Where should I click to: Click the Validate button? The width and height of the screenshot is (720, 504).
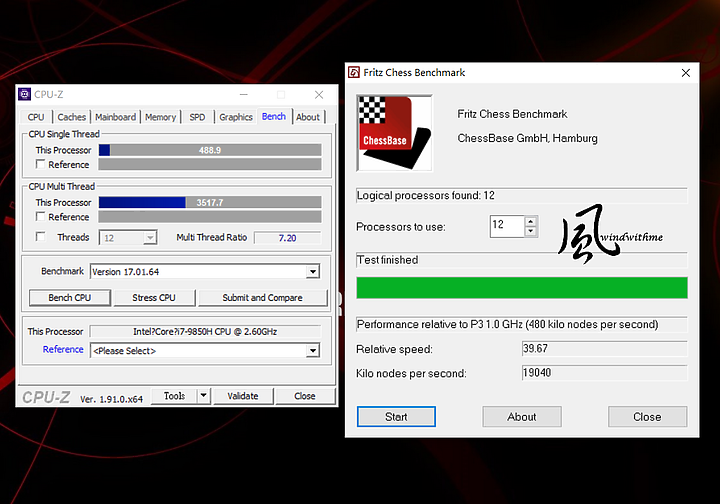coord(243,396)
